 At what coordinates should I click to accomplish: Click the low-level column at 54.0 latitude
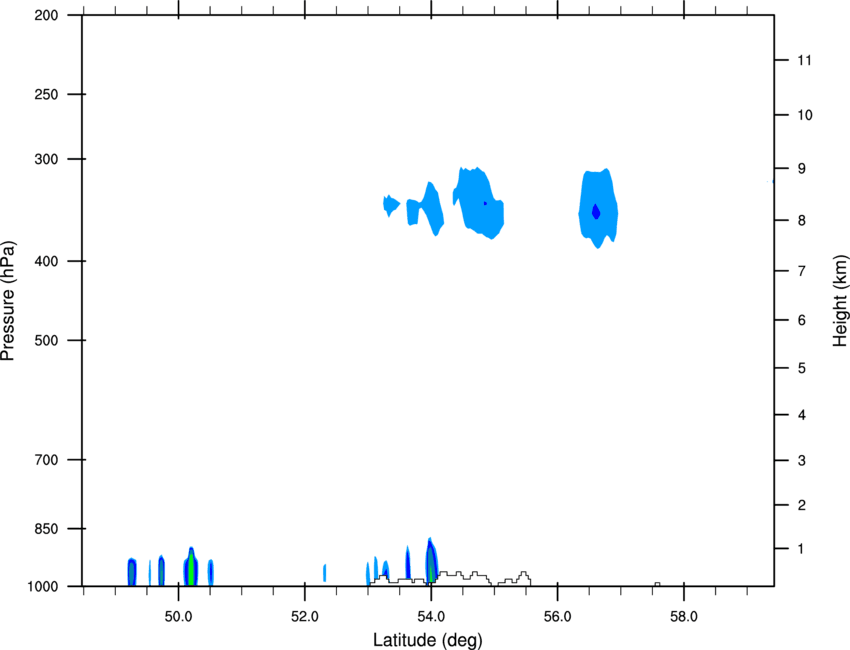(x=431, y=561)
